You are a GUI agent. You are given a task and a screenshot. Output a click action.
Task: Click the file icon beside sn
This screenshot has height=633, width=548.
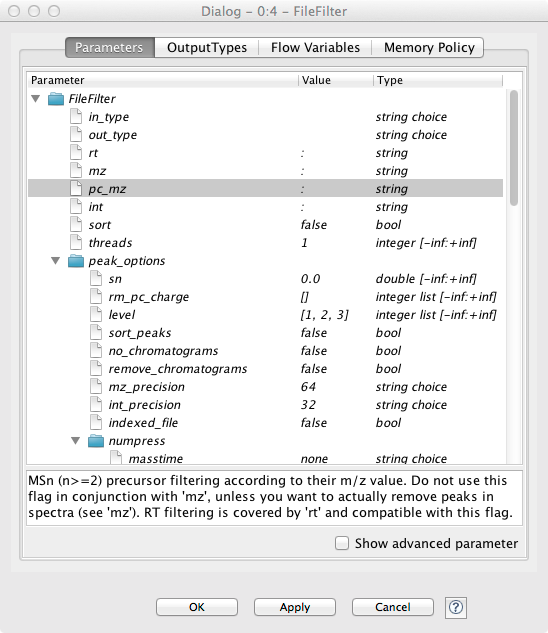tap(96, 279)
